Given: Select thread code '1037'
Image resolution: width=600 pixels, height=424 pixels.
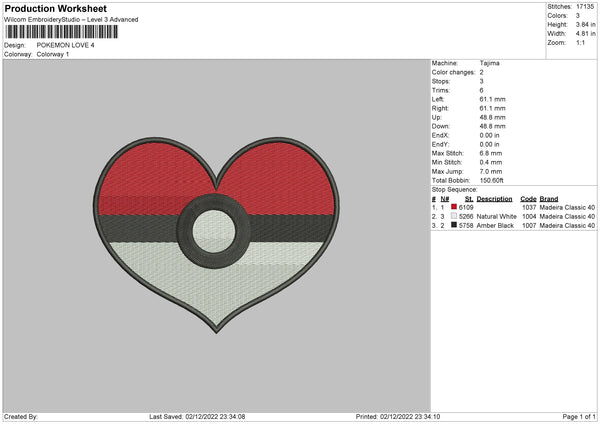Looking at the screenshot, I should point(529,207).
